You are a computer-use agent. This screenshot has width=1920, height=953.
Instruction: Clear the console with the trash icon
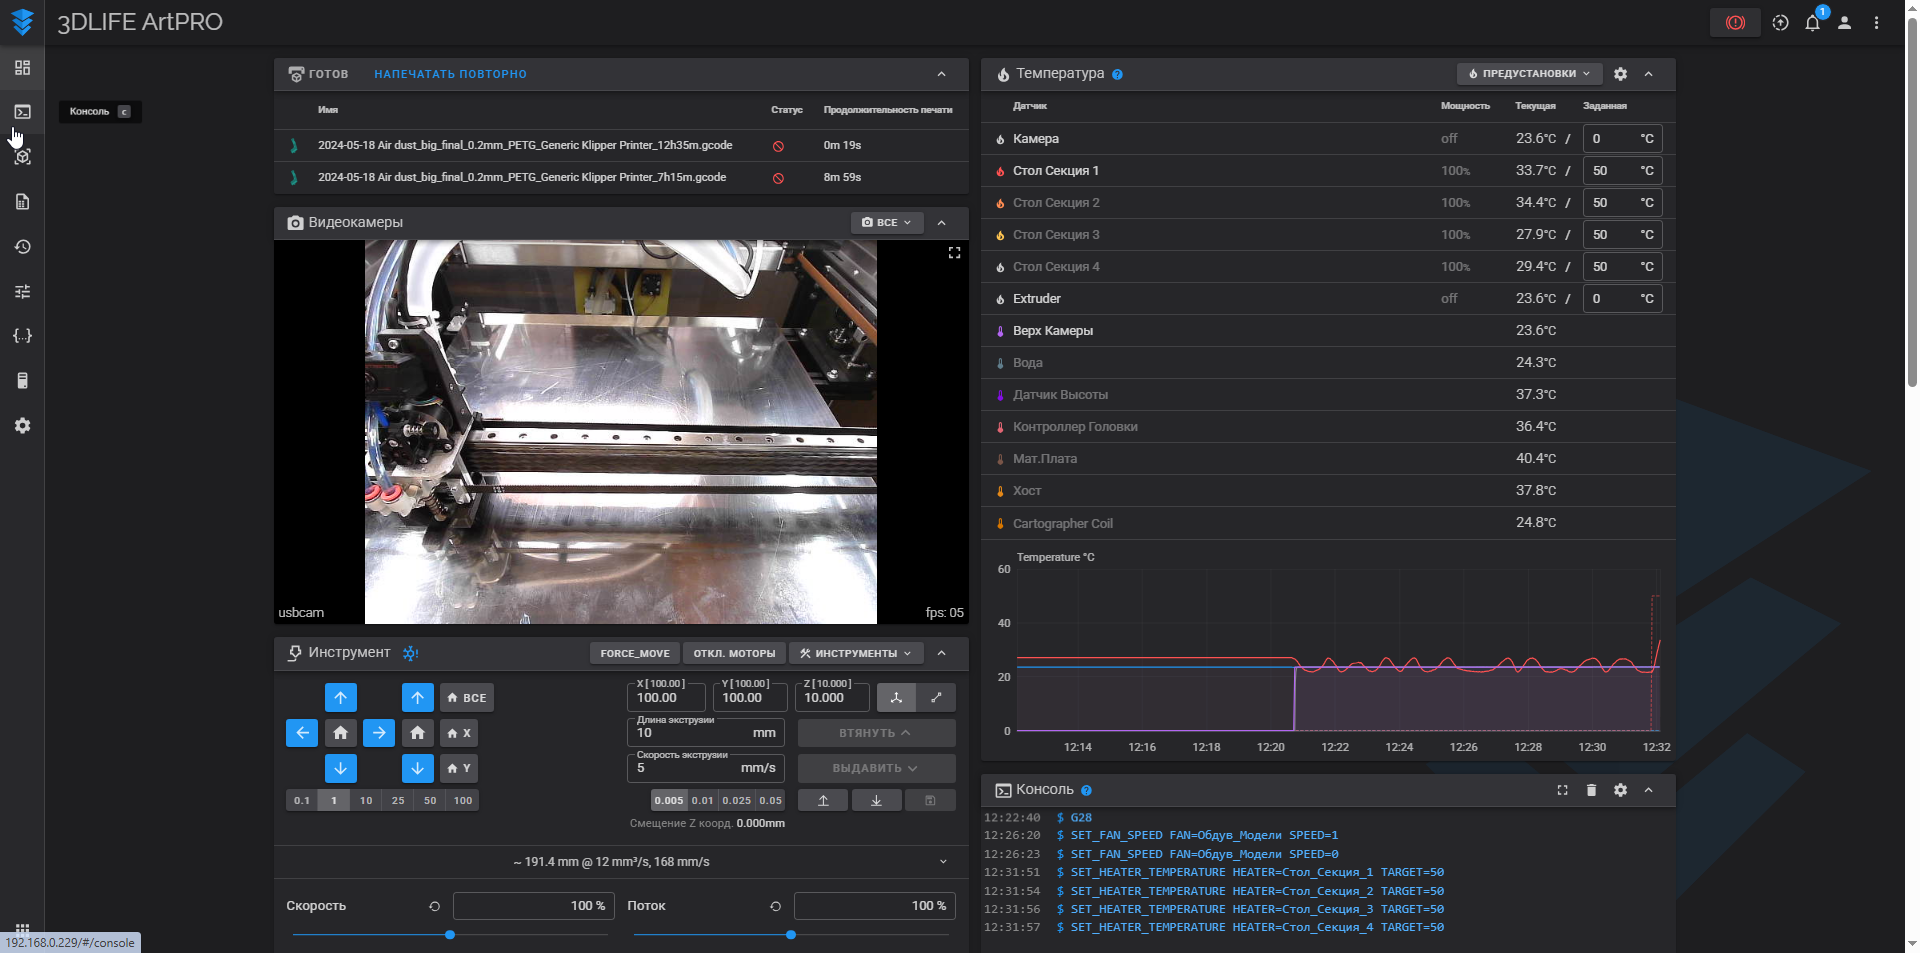(1591, 790)
